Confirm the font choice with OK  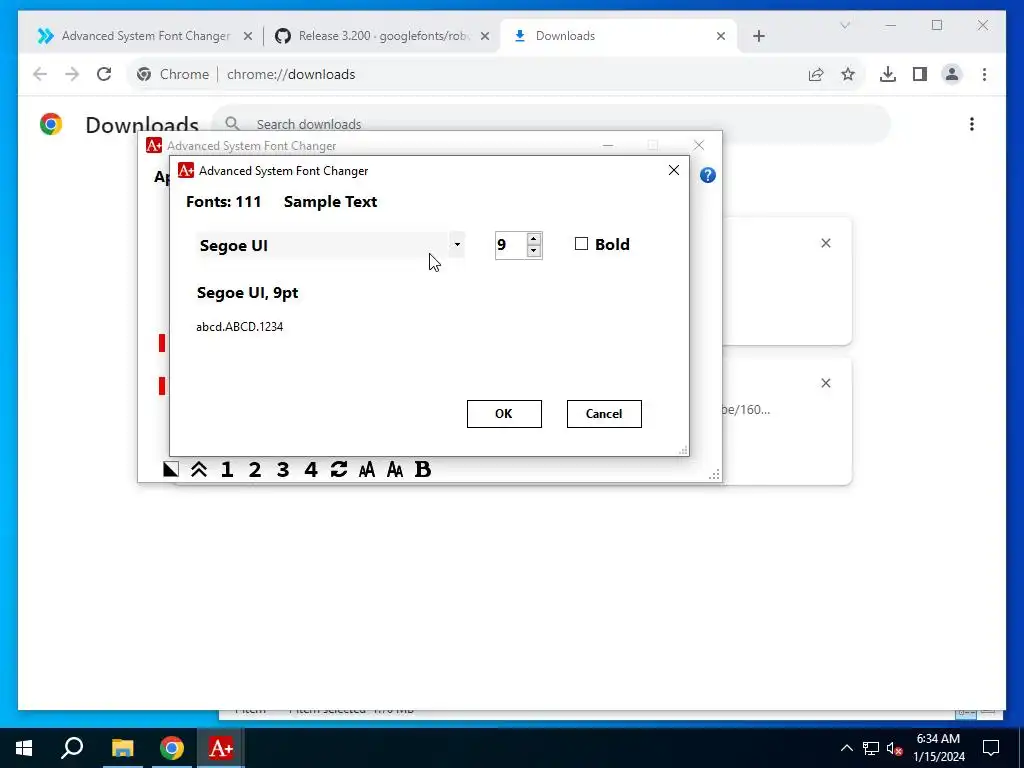(x=504, y=414)
